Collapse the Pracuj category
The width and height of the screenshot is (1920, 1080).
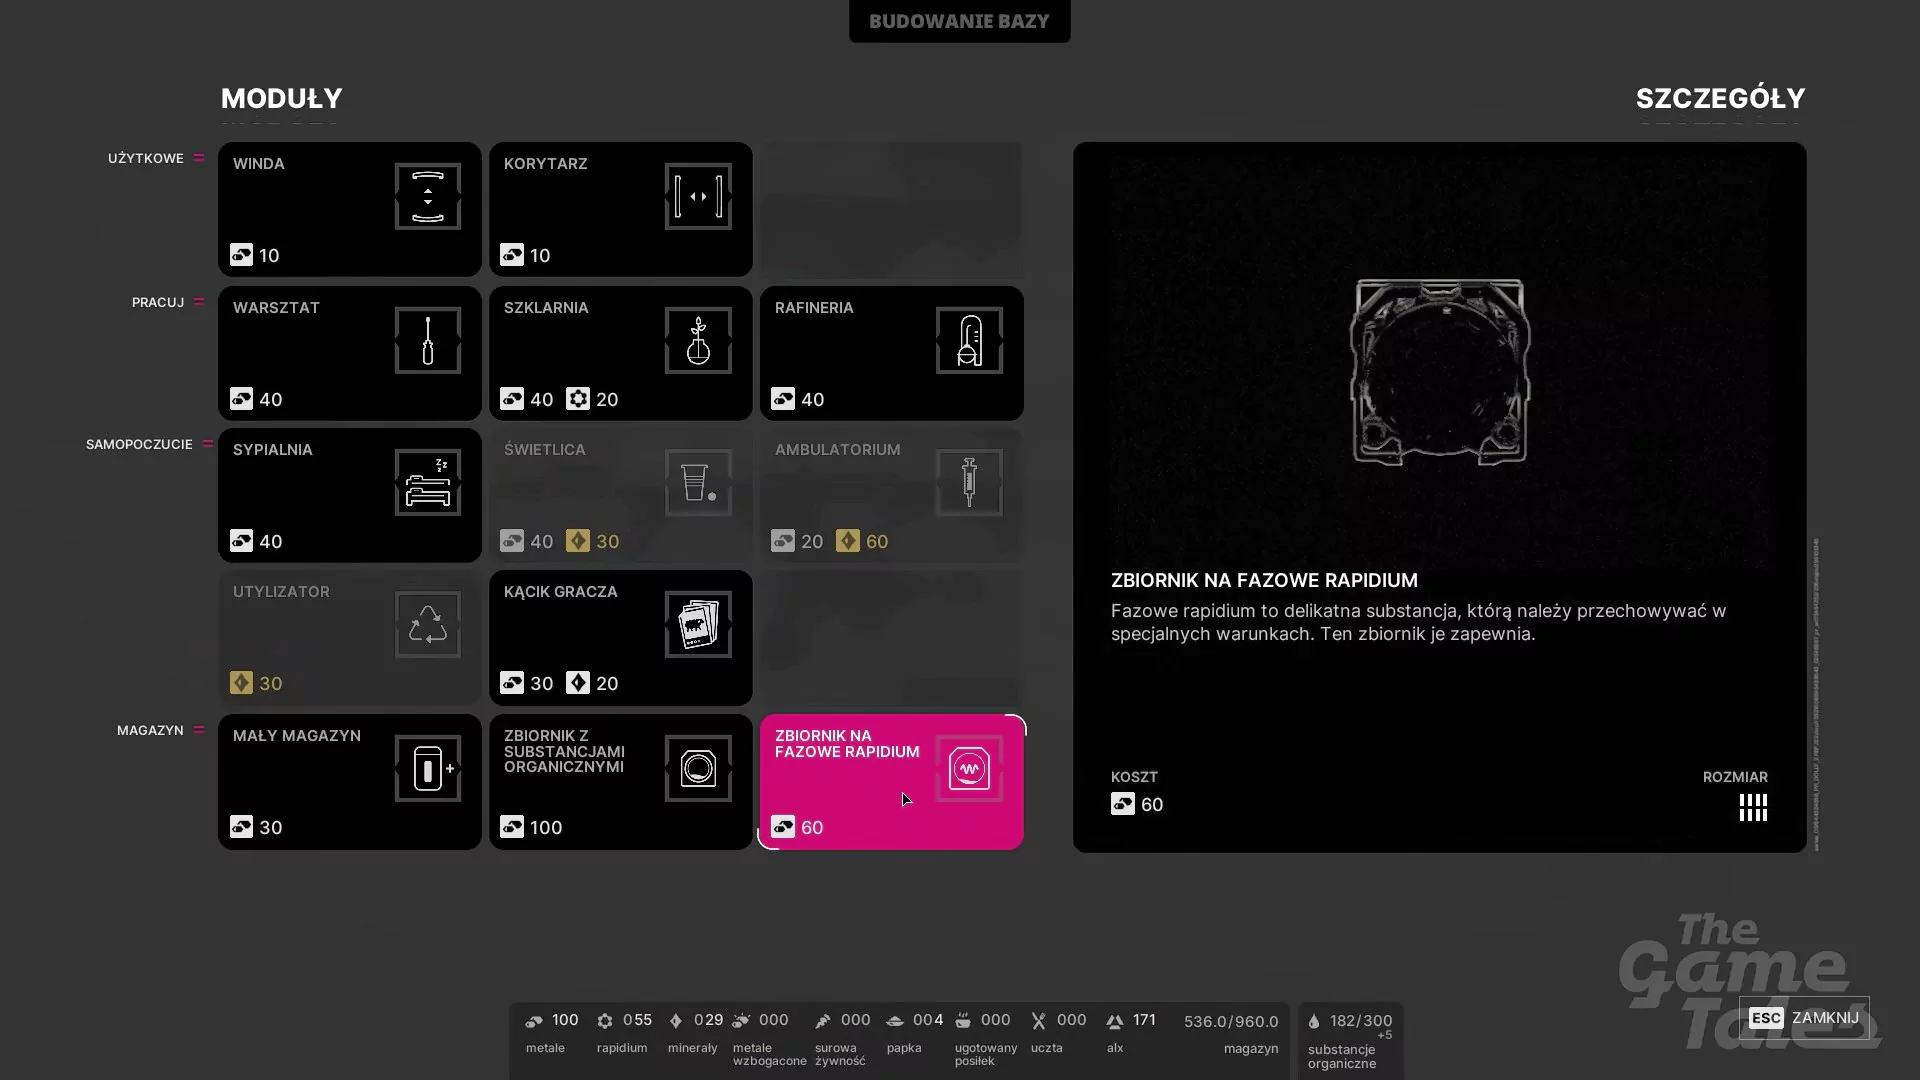coord(199,302)
